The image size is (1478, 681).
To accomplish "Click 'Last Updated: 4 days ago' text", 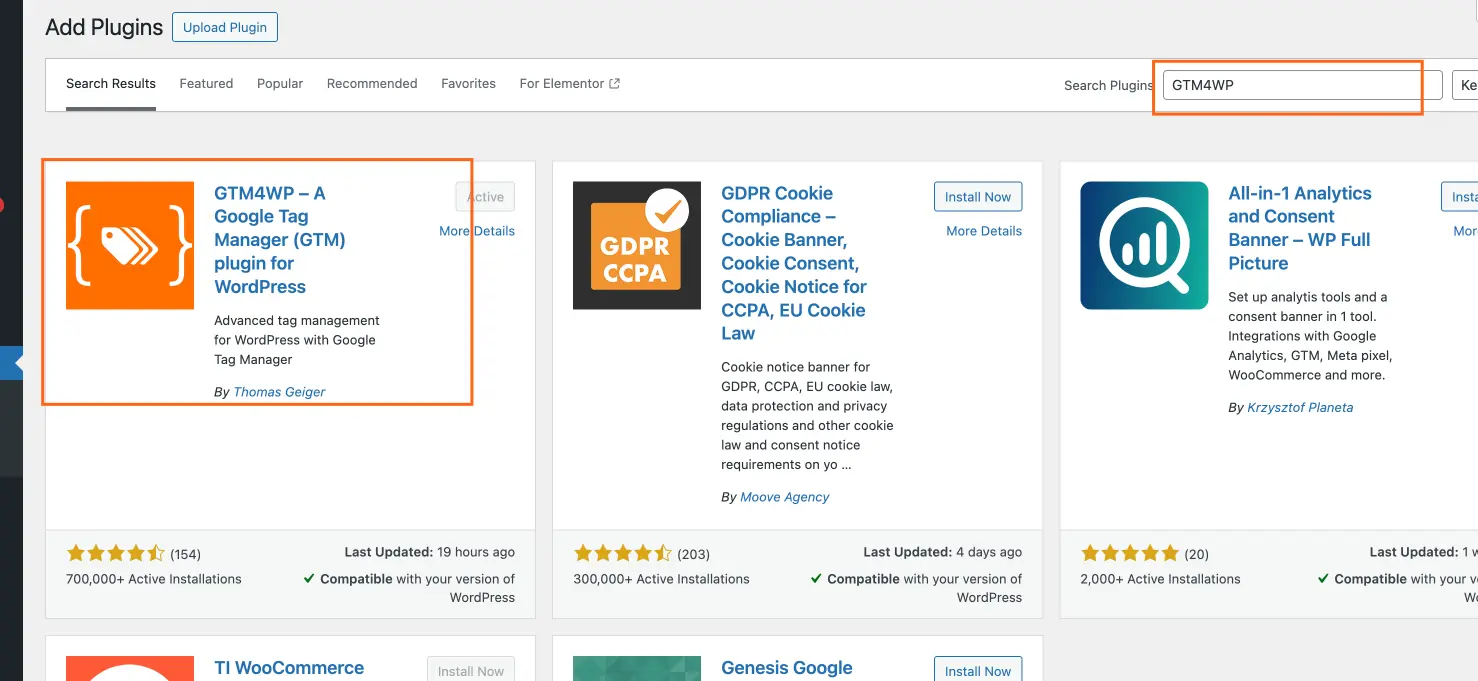I will [943, 552].
